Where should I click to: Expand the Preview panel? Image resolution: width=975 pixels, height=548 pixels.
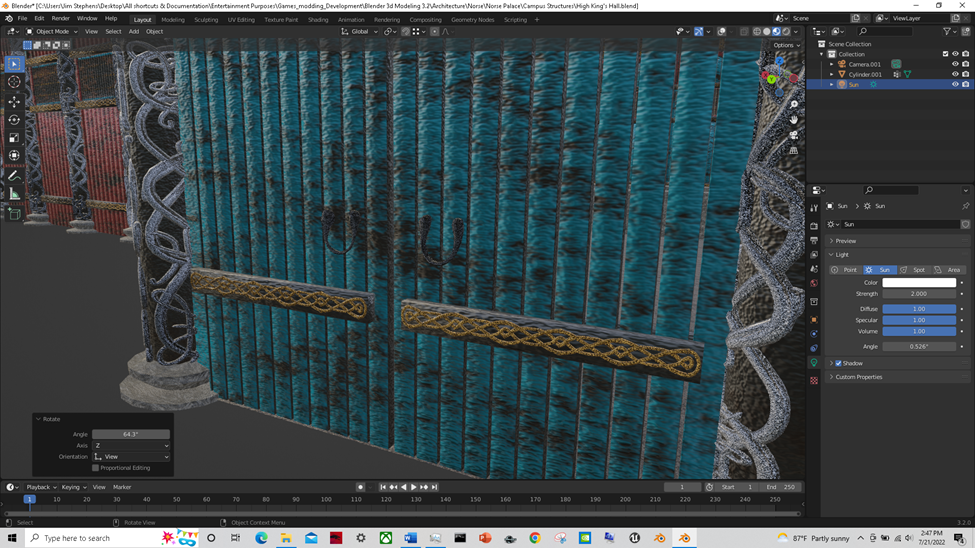coord(845,241)
